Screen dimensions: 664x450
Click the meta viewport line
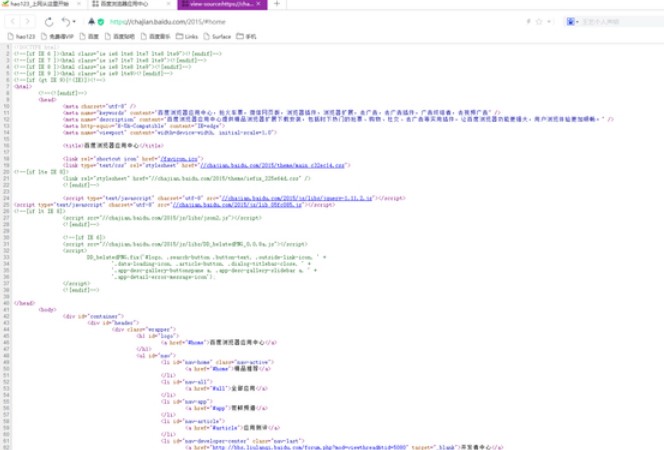[x=170, y=133]
